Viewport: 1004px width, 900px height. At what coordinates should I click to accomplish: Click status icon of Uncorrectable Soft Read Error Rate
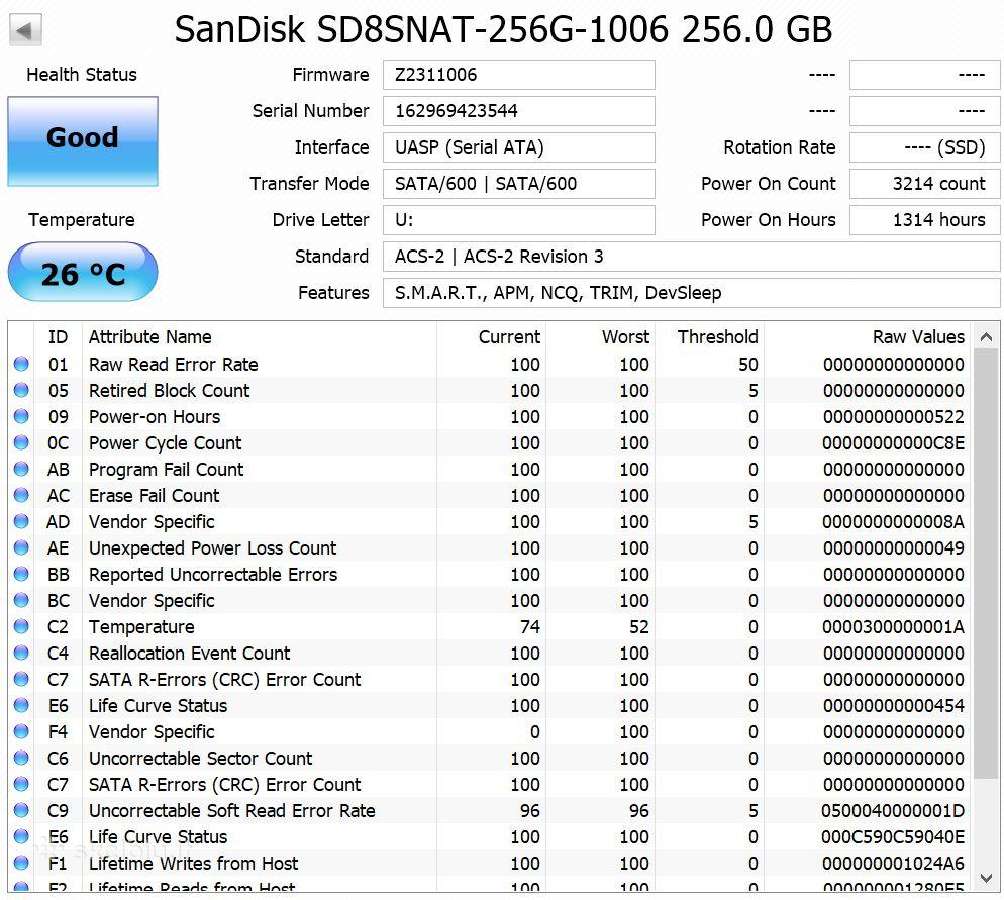click(21, 810)
